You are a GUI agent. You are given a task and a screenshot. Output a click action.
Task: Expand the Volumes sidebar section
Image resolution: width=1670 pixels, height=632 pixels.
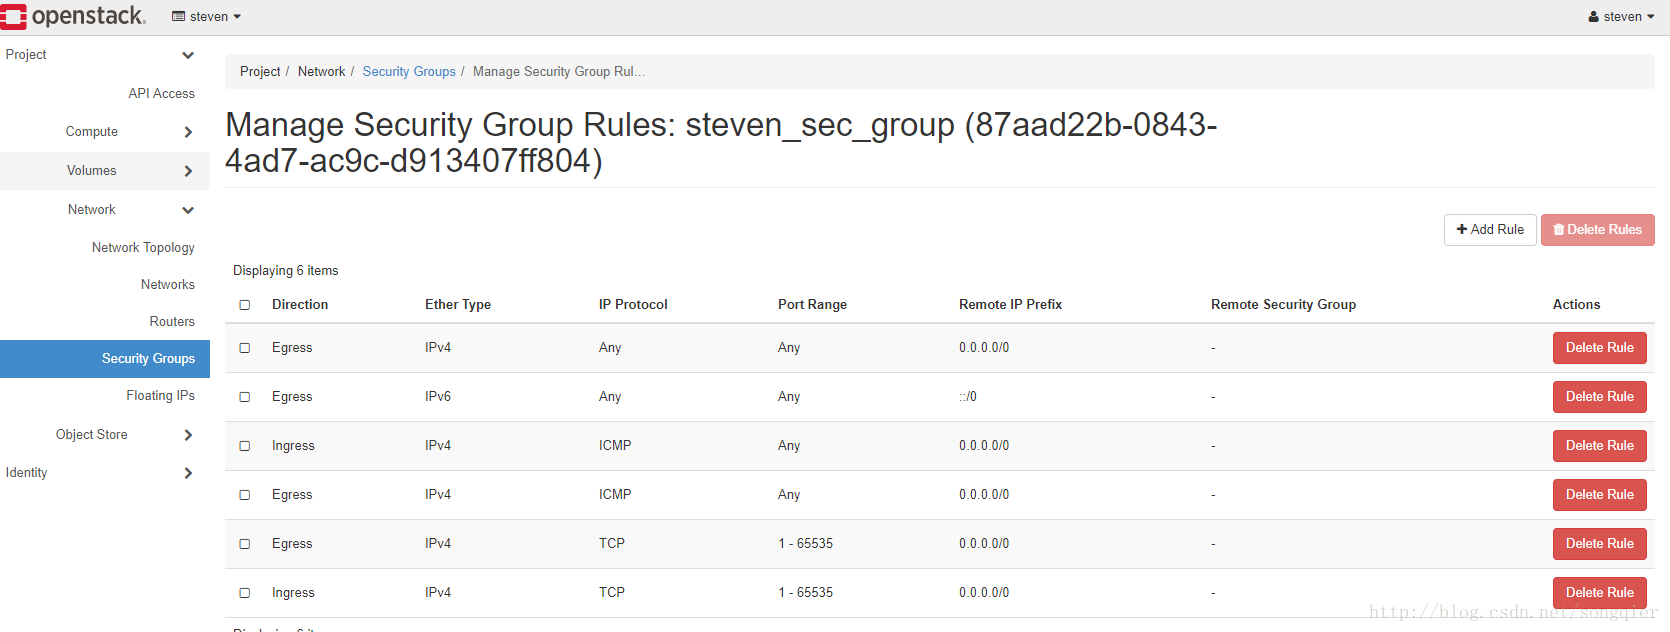click(105, 171)
